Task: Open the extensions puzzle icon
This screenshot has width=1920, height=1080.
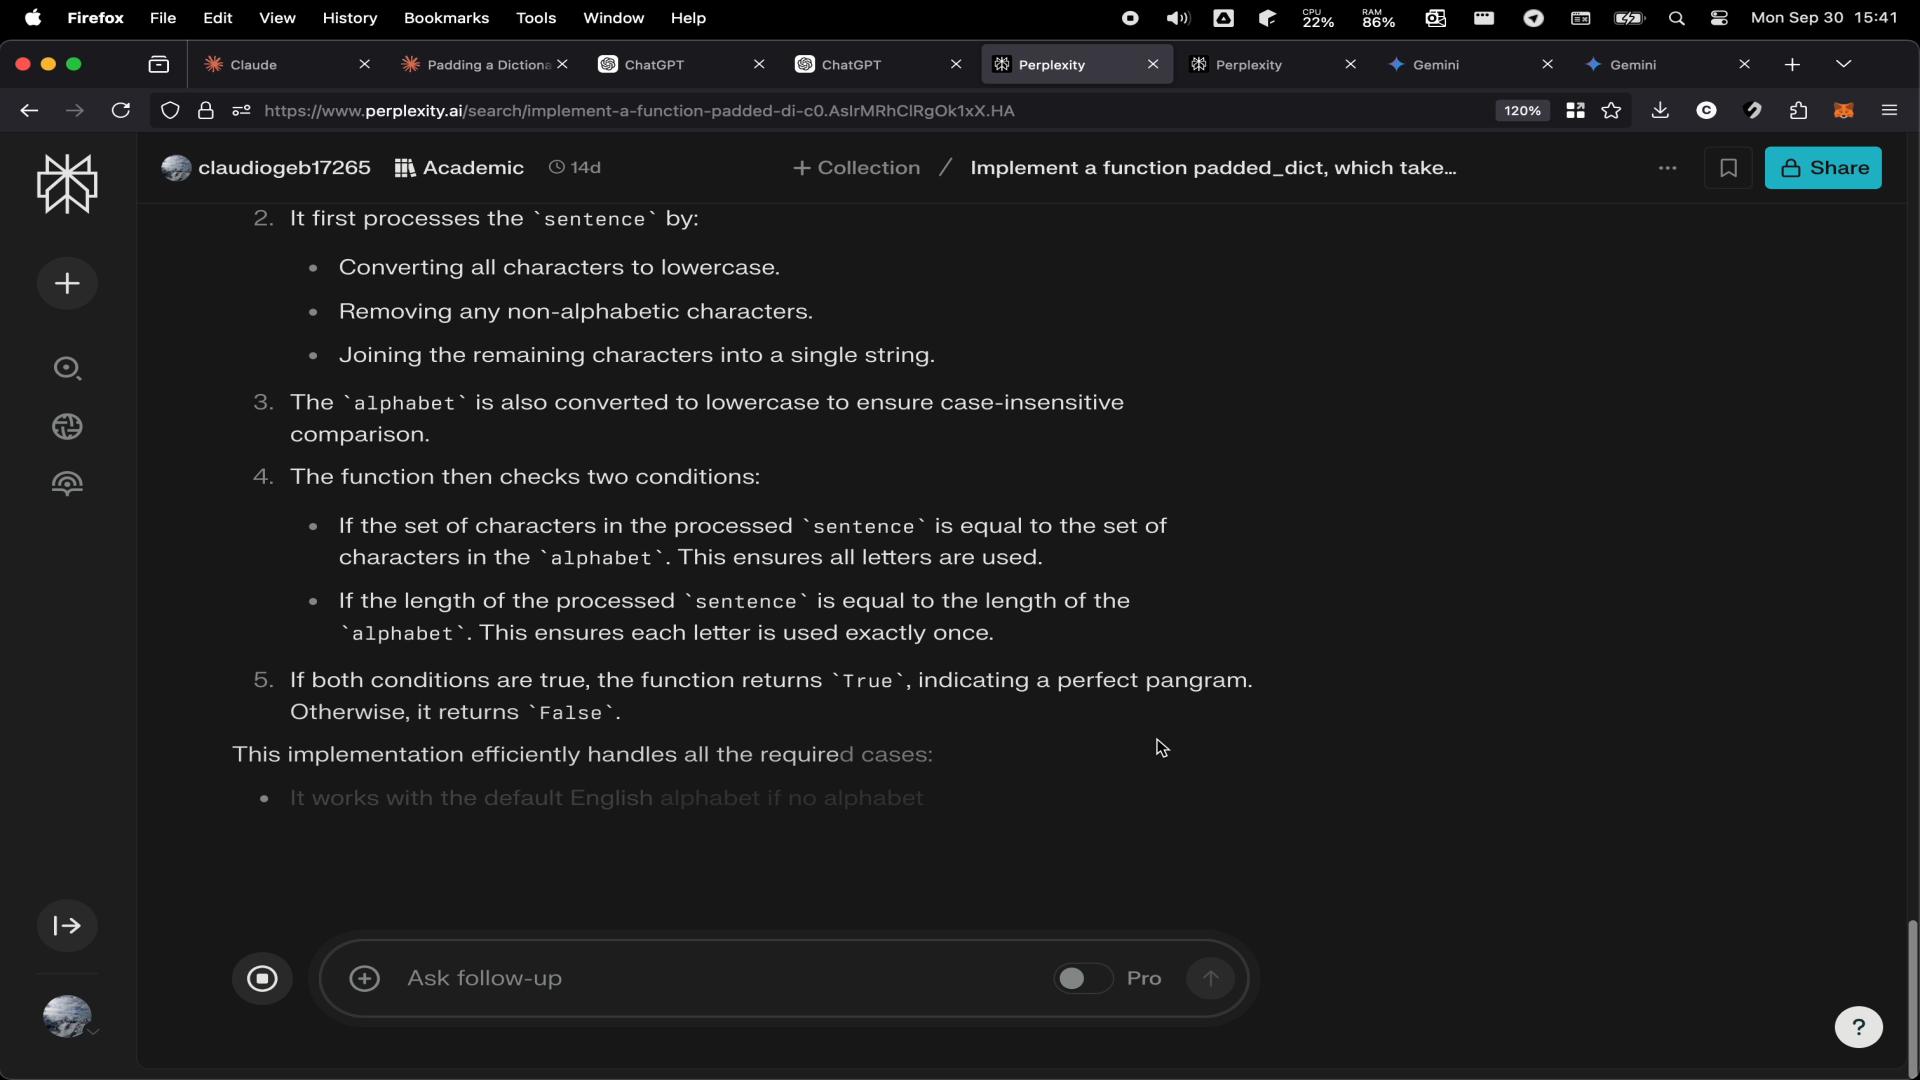Action: (x=1798, y=111)
